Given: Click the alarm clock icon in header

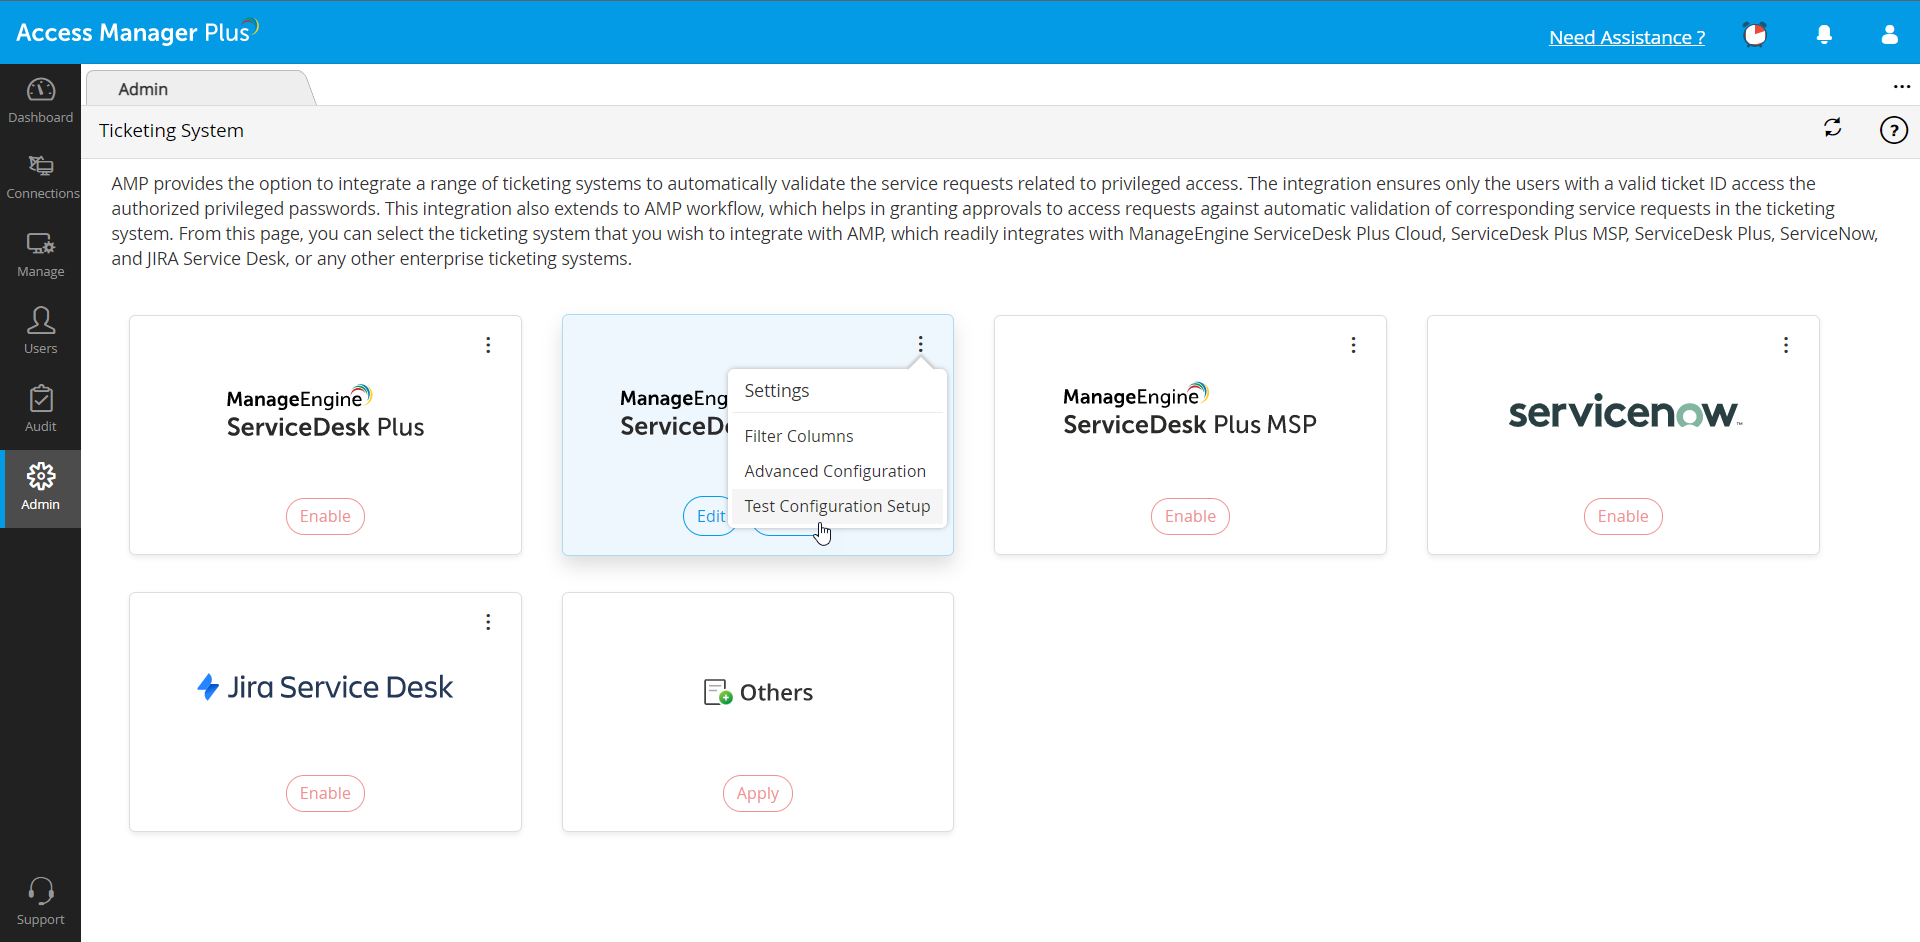Looking at the screenshot, I should tap(1755, 35).
